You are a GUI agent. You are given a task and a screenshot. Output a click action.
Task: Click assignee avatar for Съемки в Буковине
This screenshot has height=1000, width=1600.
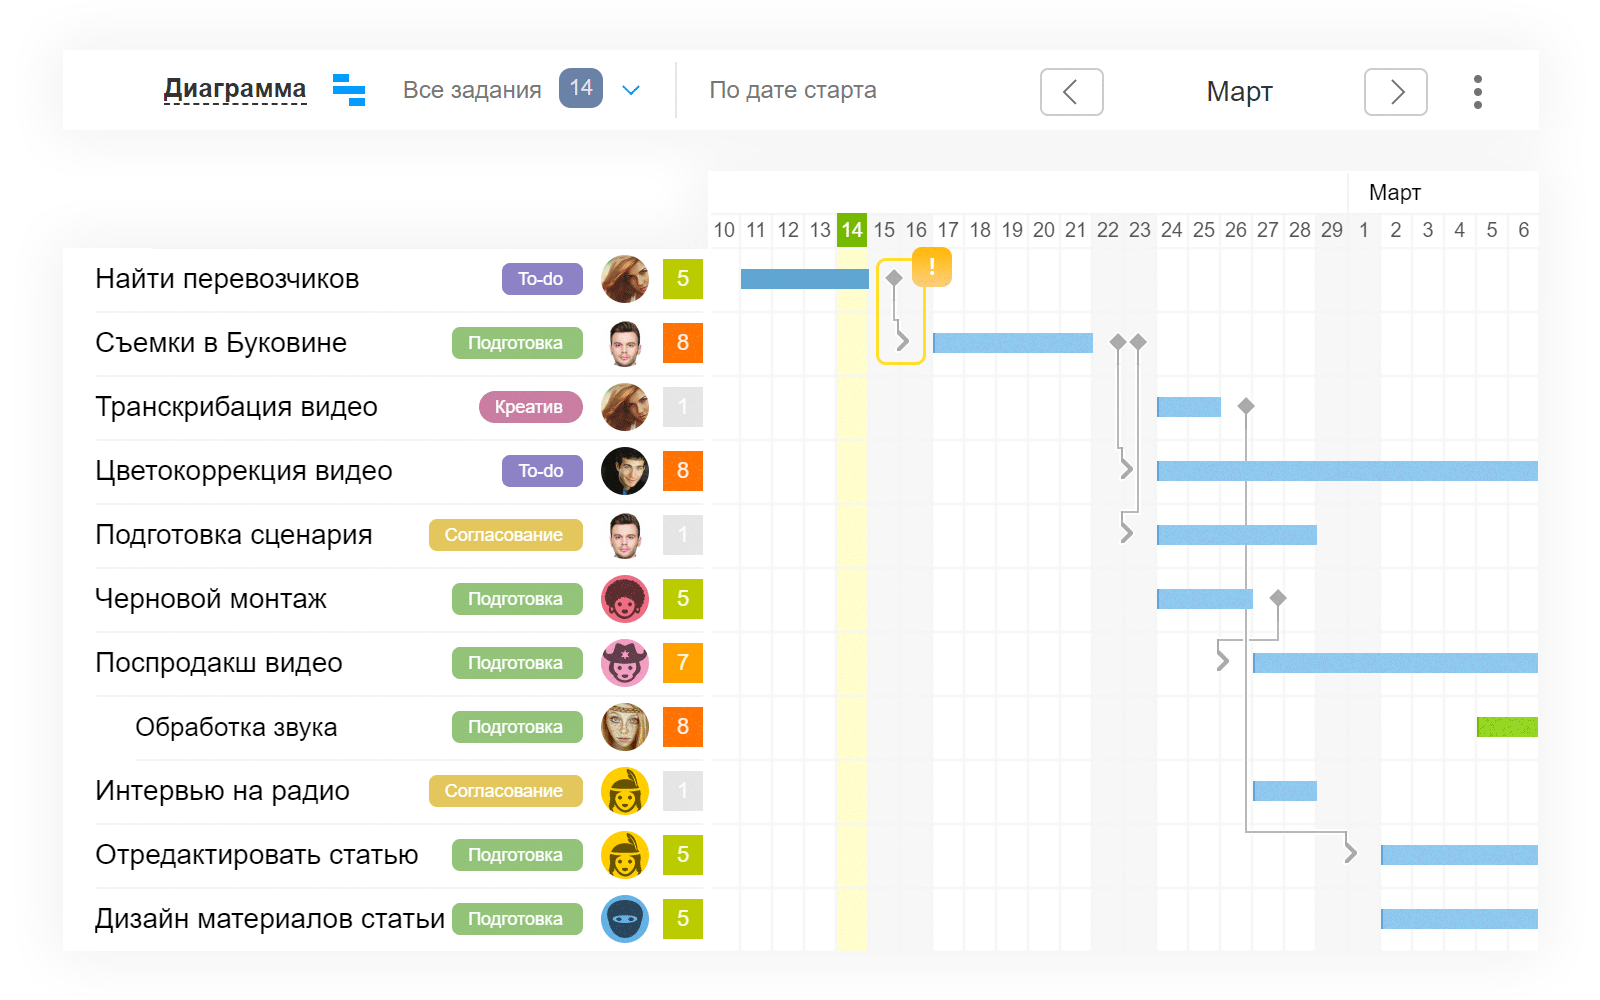click(x=625, y=343)
